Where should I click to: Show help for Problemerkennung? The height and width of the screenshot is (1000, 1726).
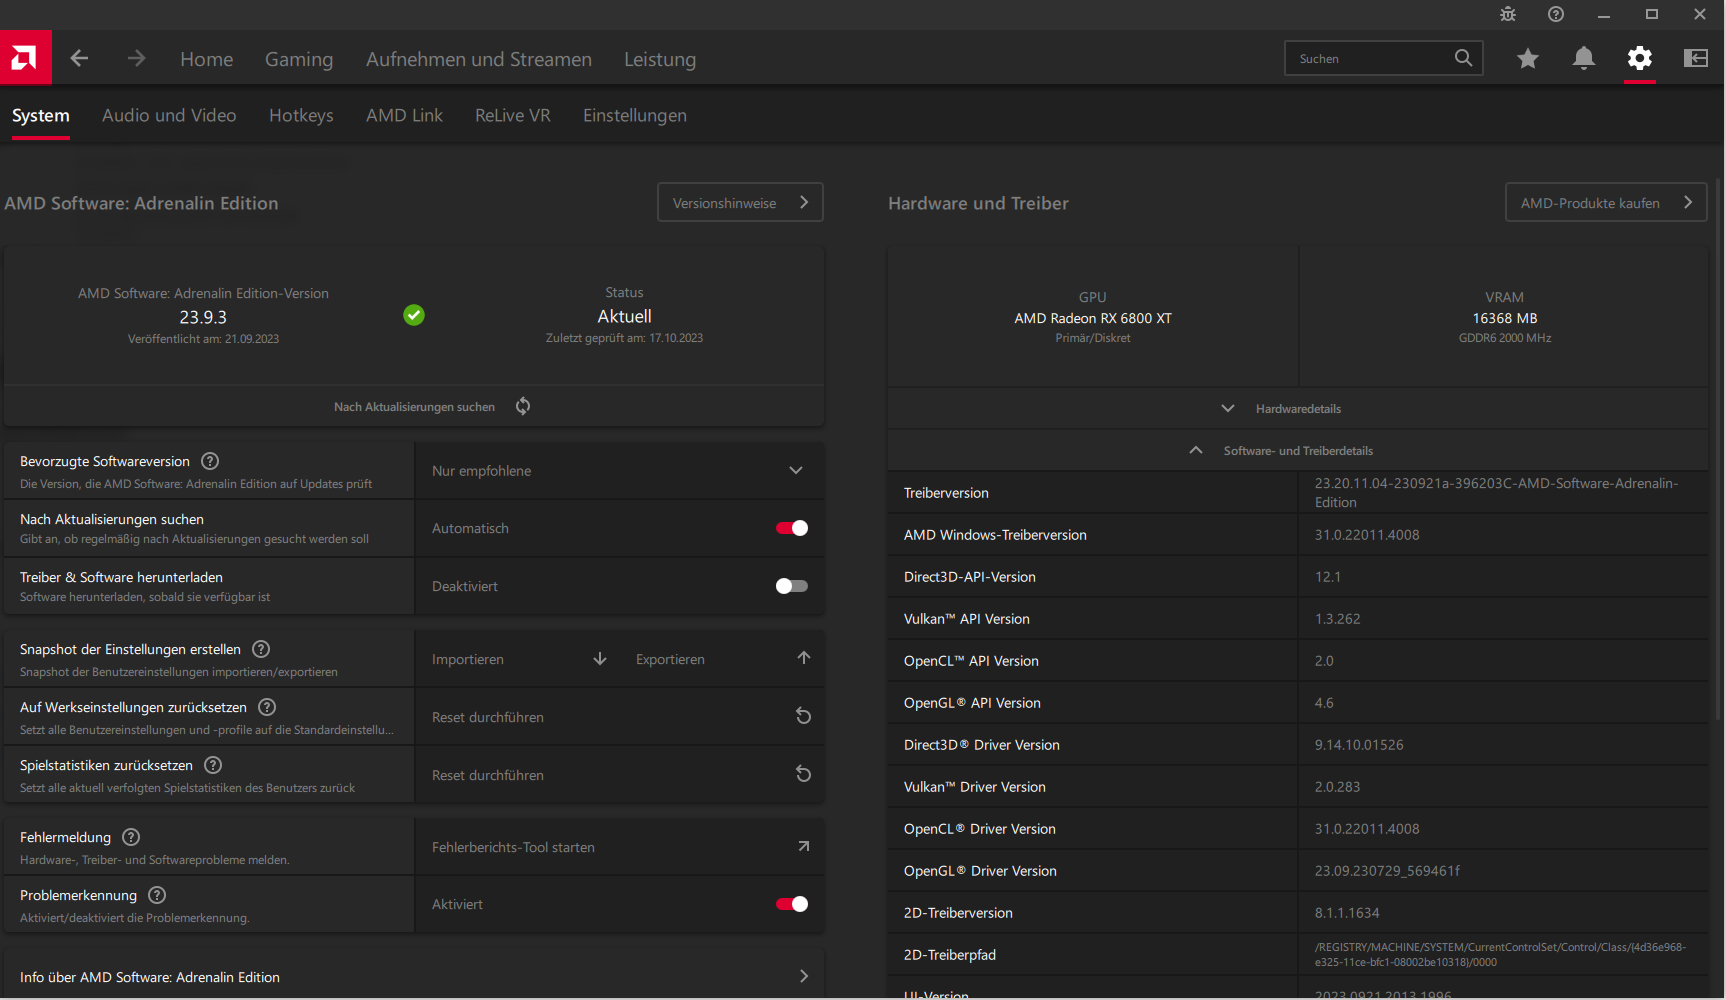pyautogui.click(x=157, y=895)
